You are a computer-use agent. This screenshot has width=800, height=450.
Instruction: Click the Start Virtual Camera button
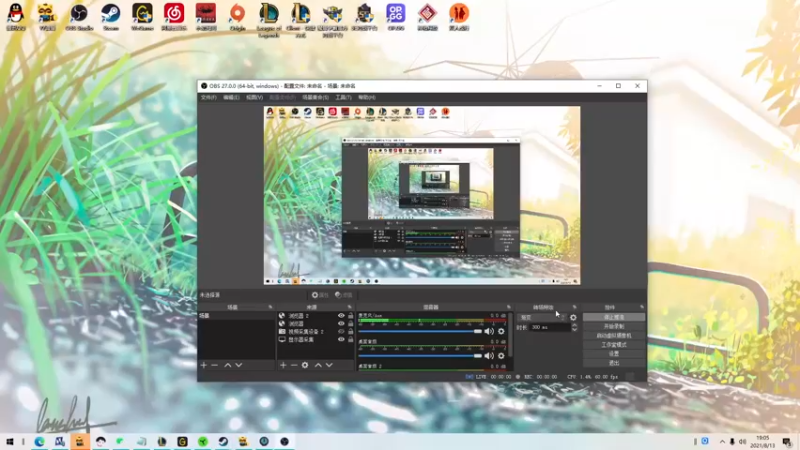(614, 336)
